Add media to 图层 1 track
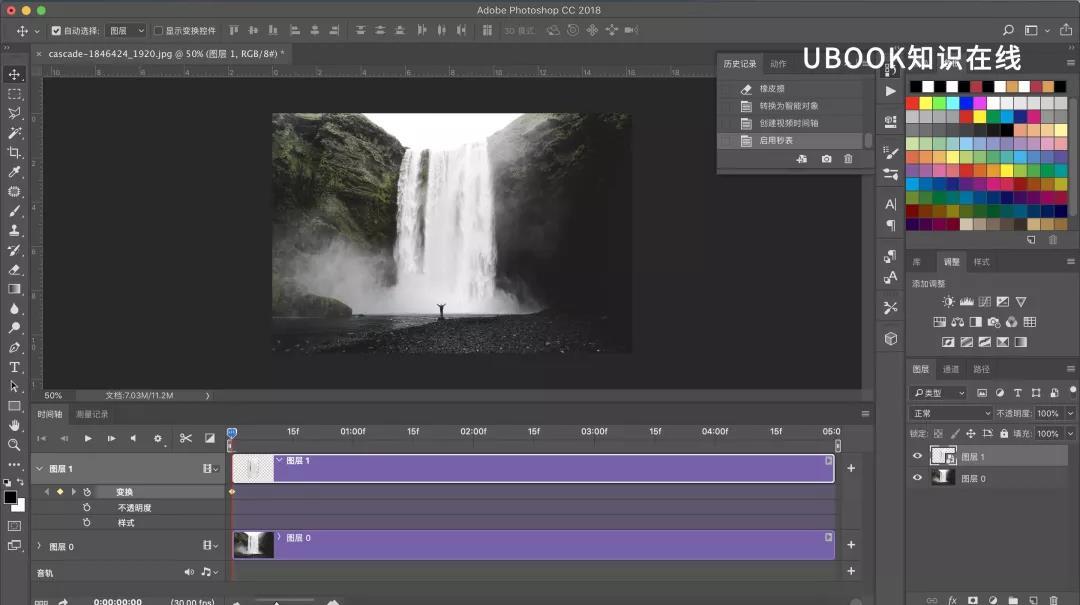This screenshot has height=605, width=1080. (851, 469)
